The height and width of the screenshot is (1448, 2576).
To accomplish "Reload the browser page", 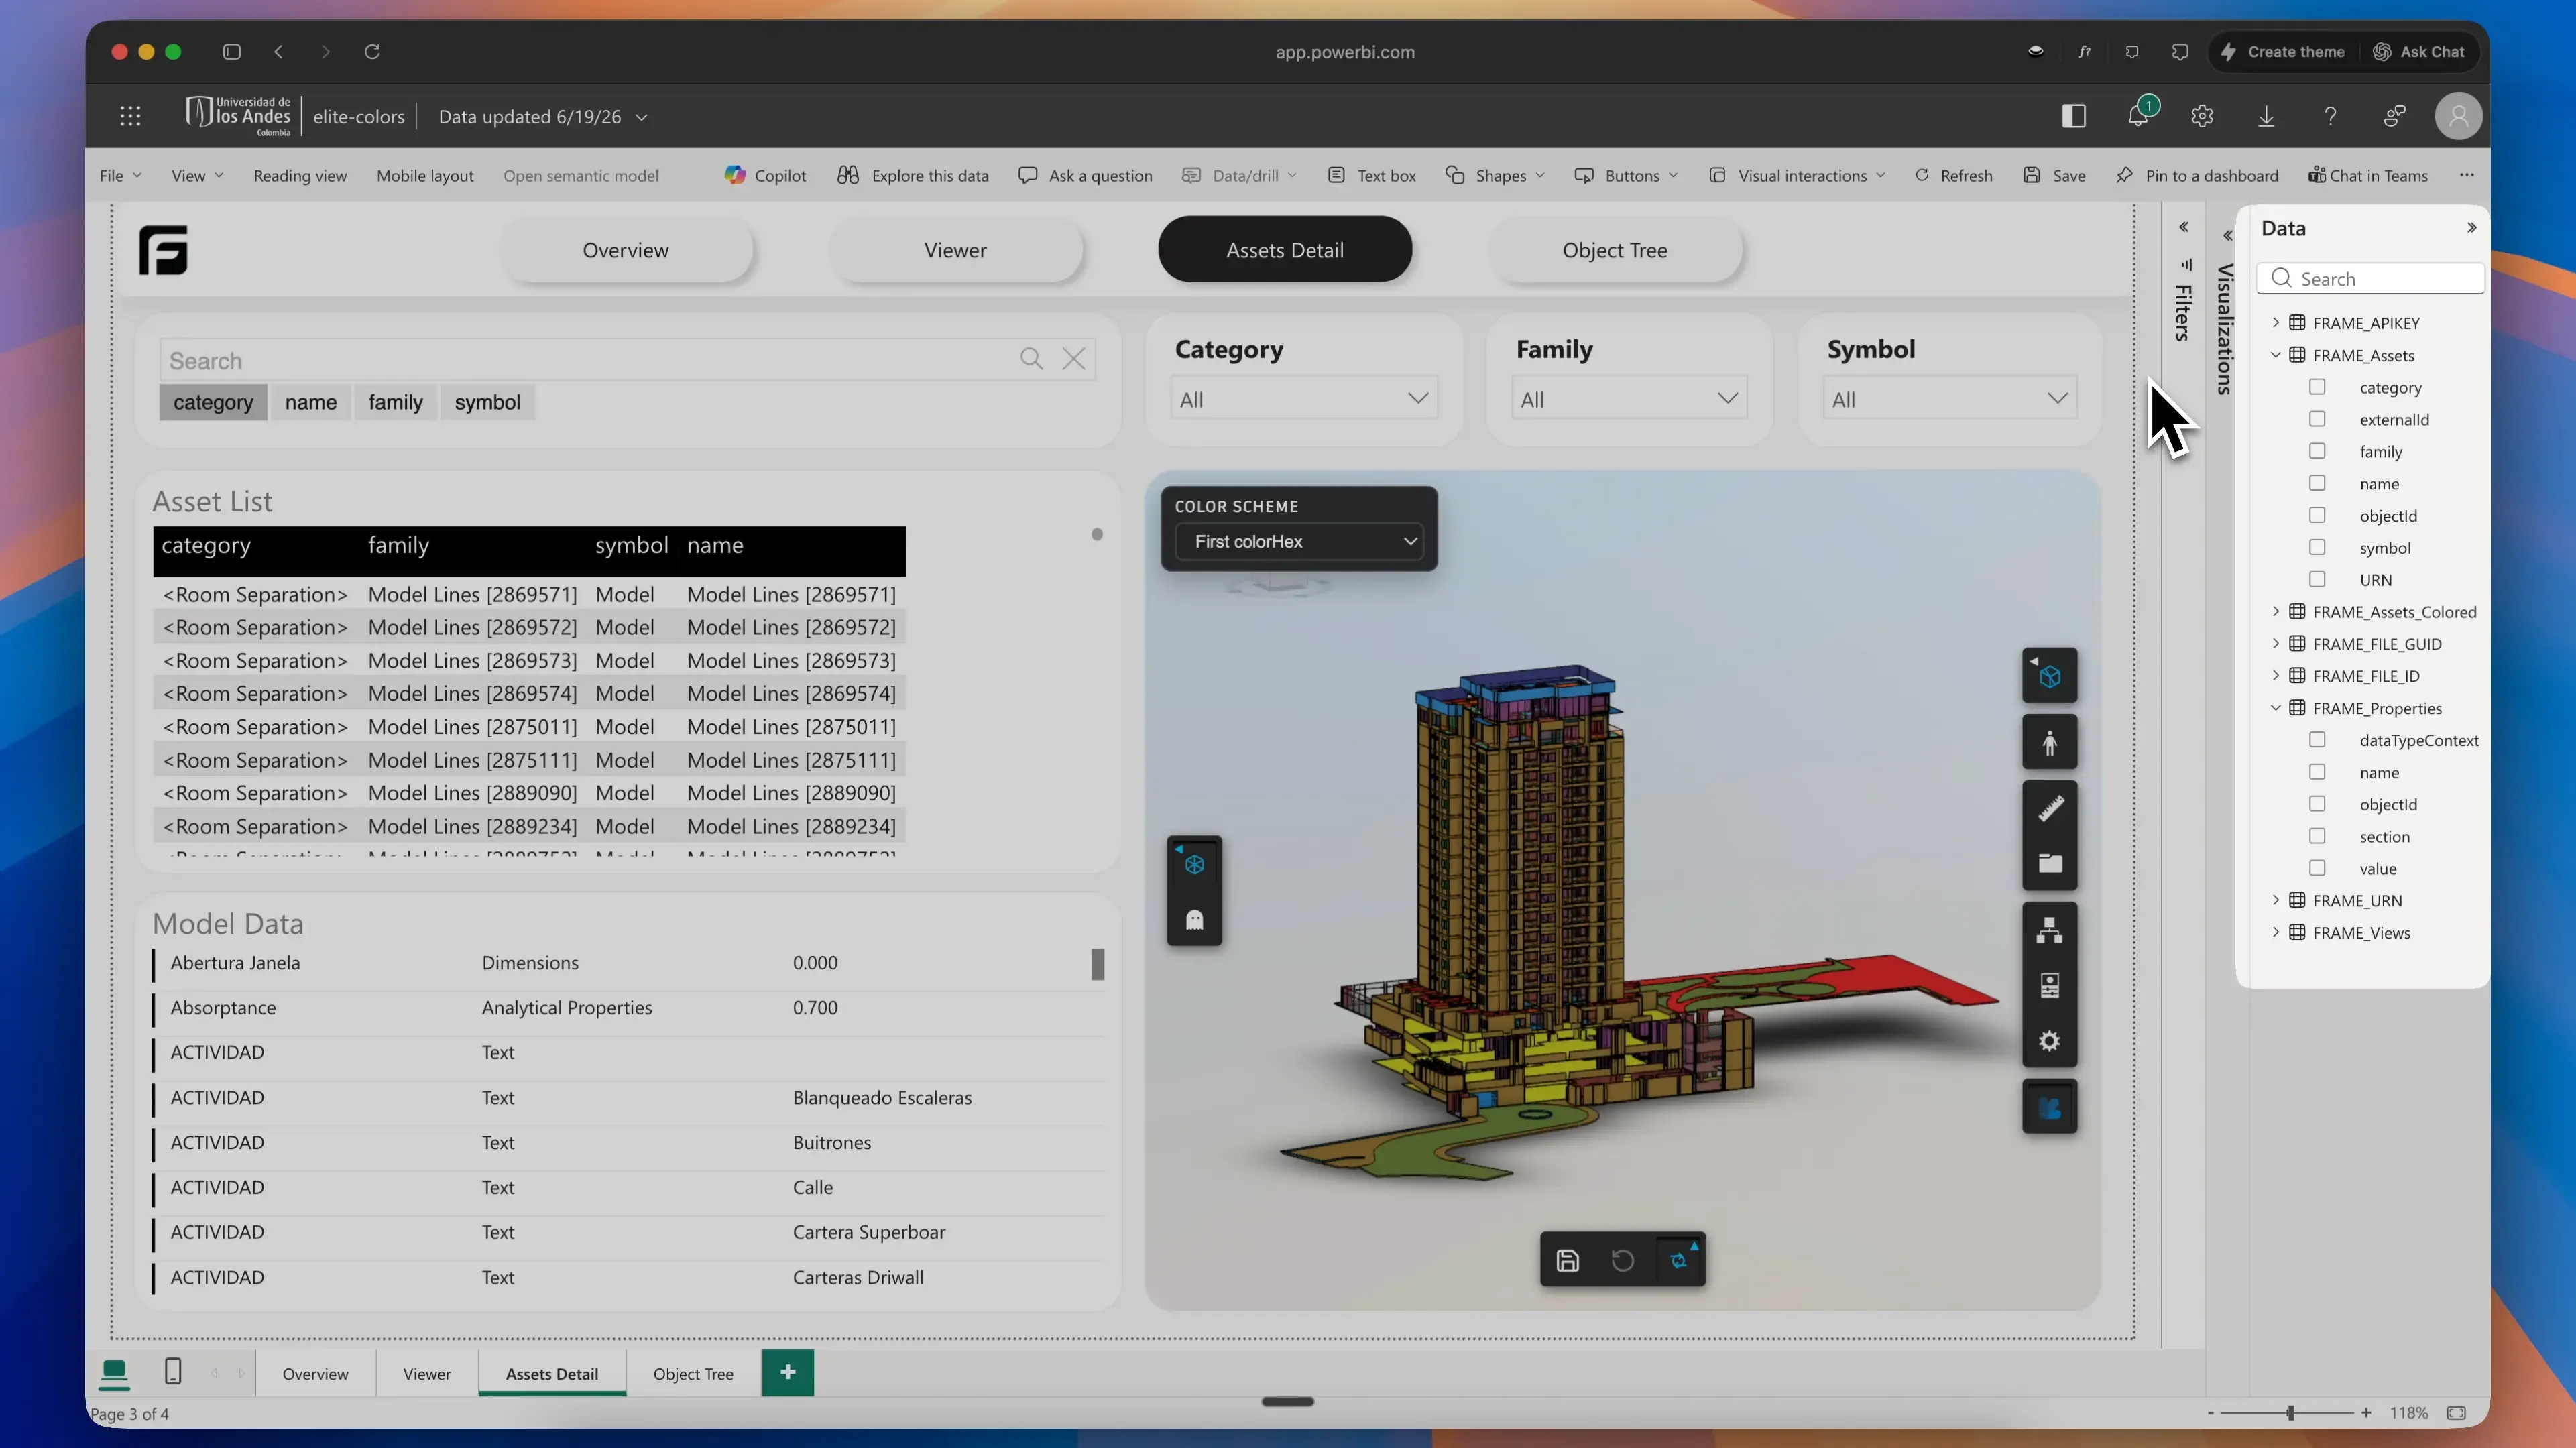I will pos(372,51).
